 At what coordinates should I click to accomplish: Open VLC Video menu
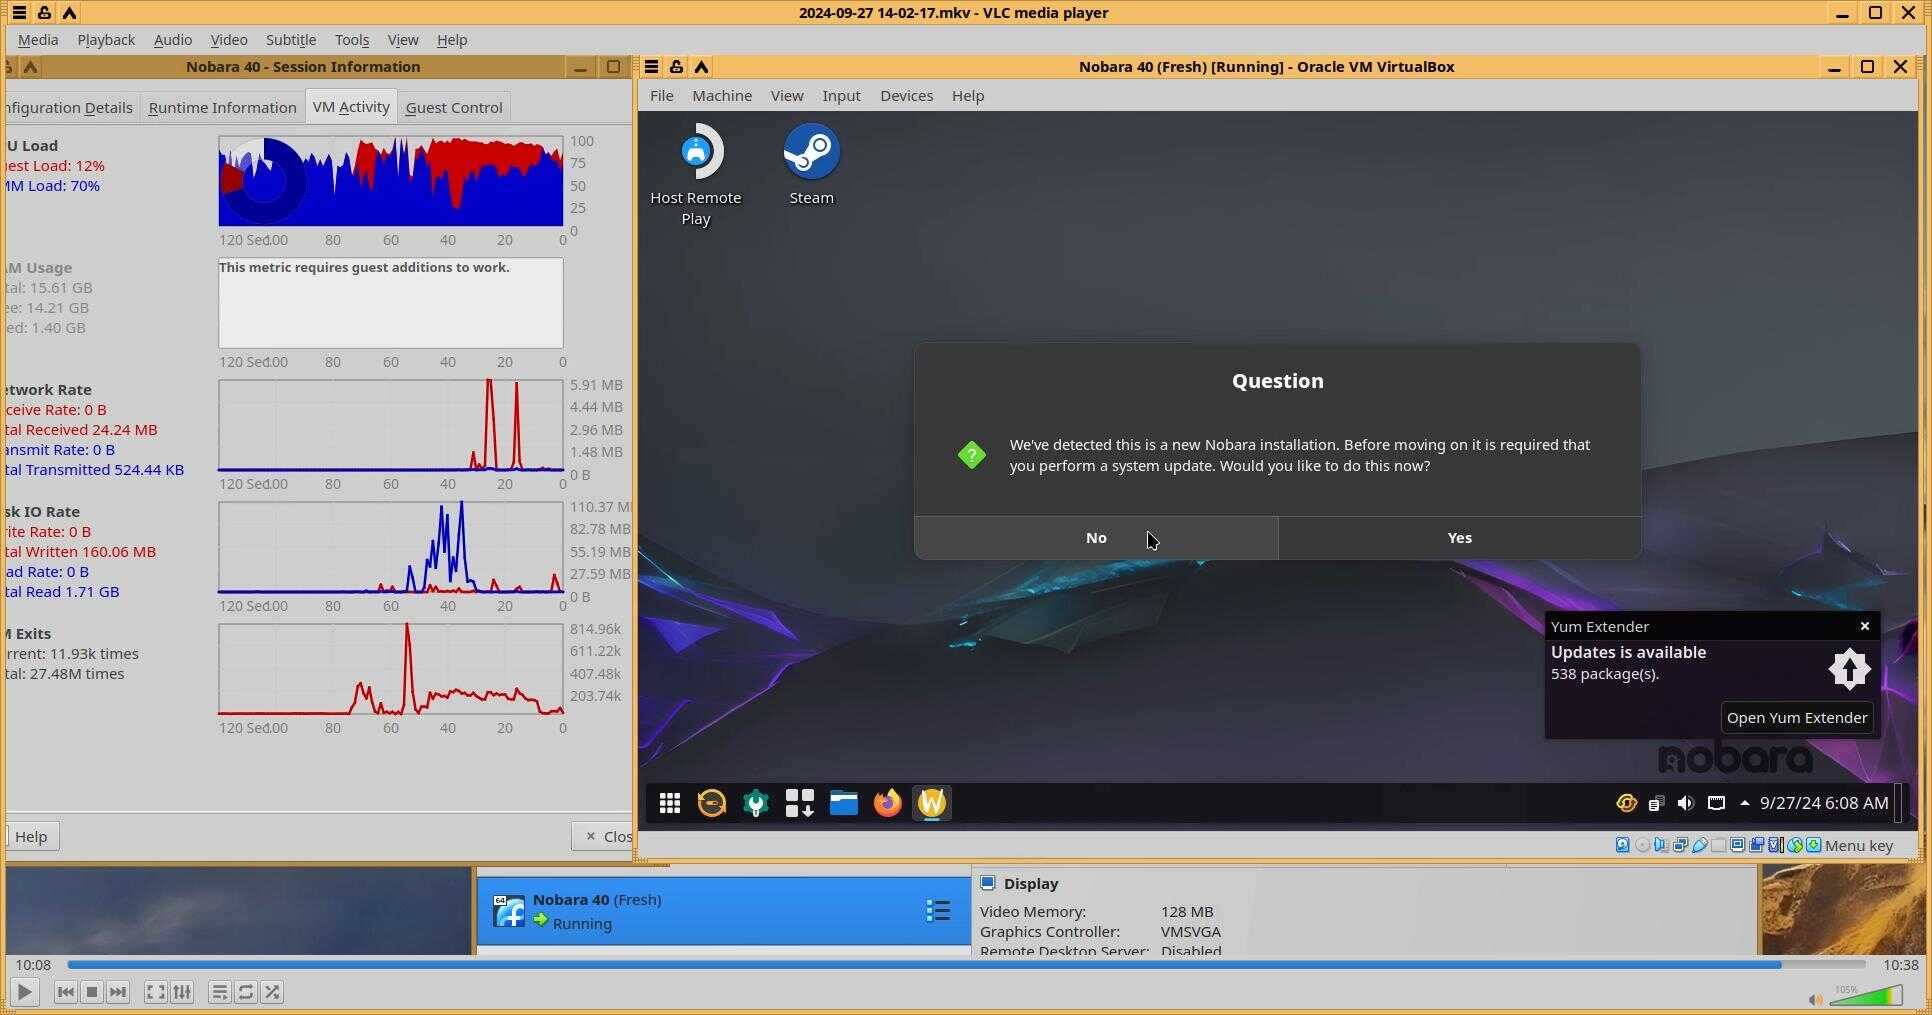pyautogui.click(x=229, y=40)
